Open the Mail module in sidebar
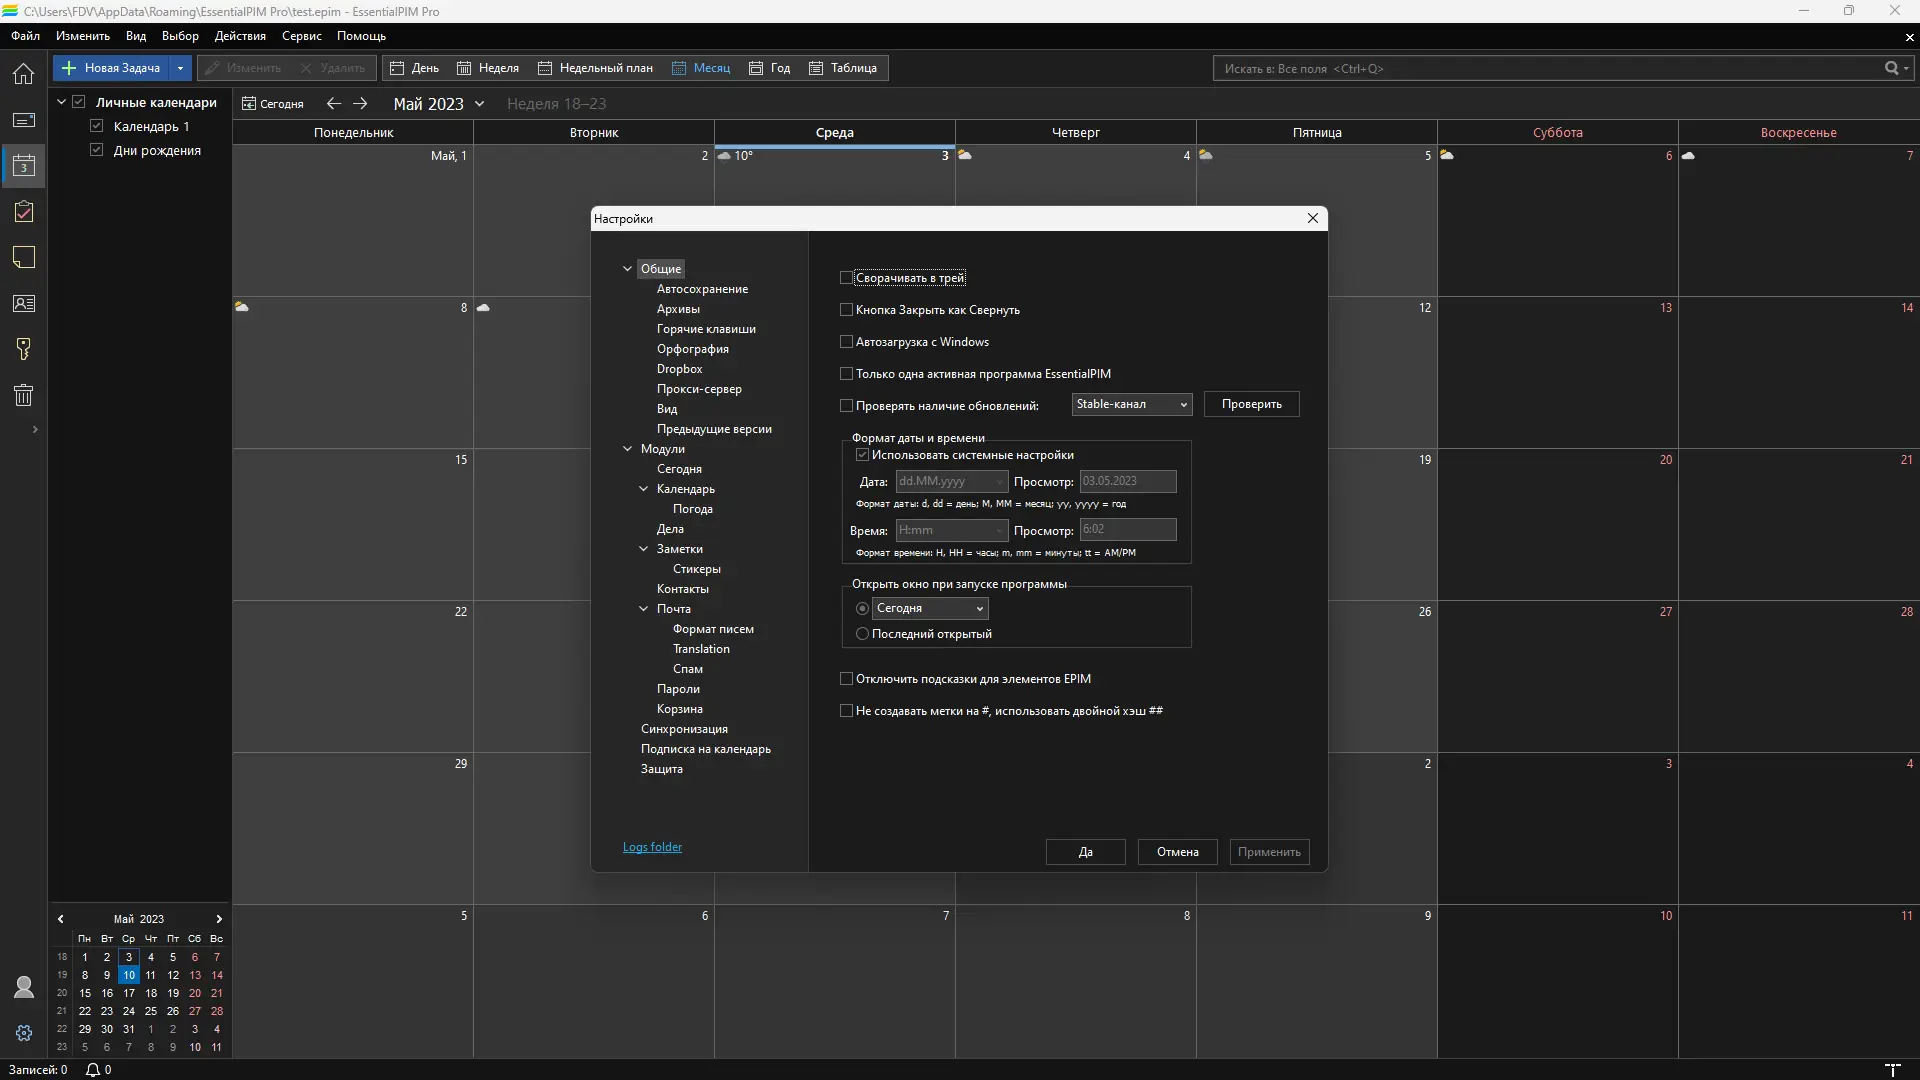The width and height of the screenshot is (1920, 1080). point(24,120)
